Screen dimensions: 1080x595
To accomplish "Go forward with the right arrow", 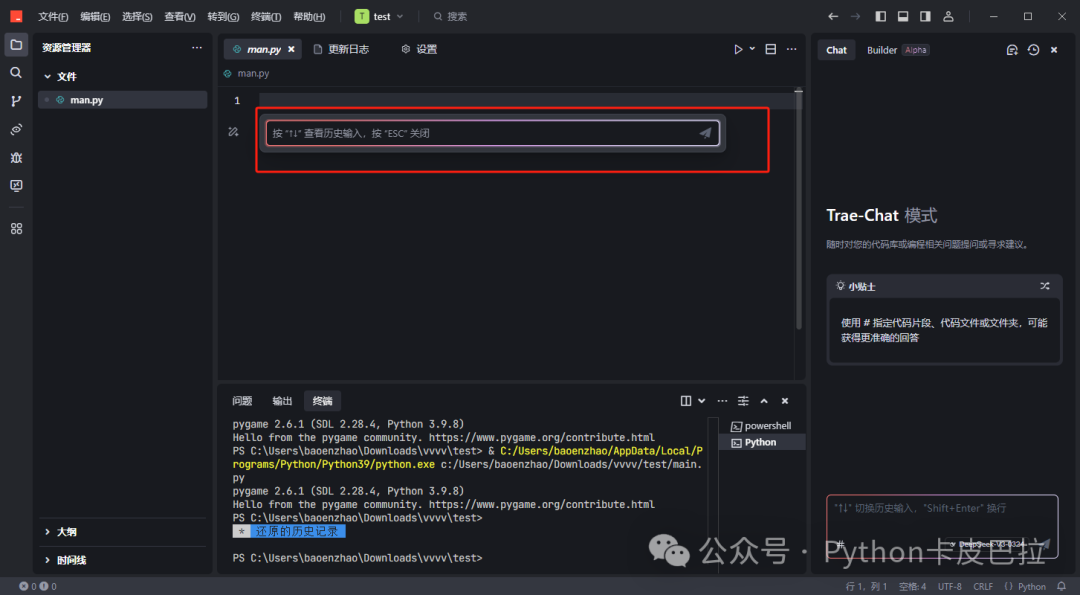I will click(855, 17).
